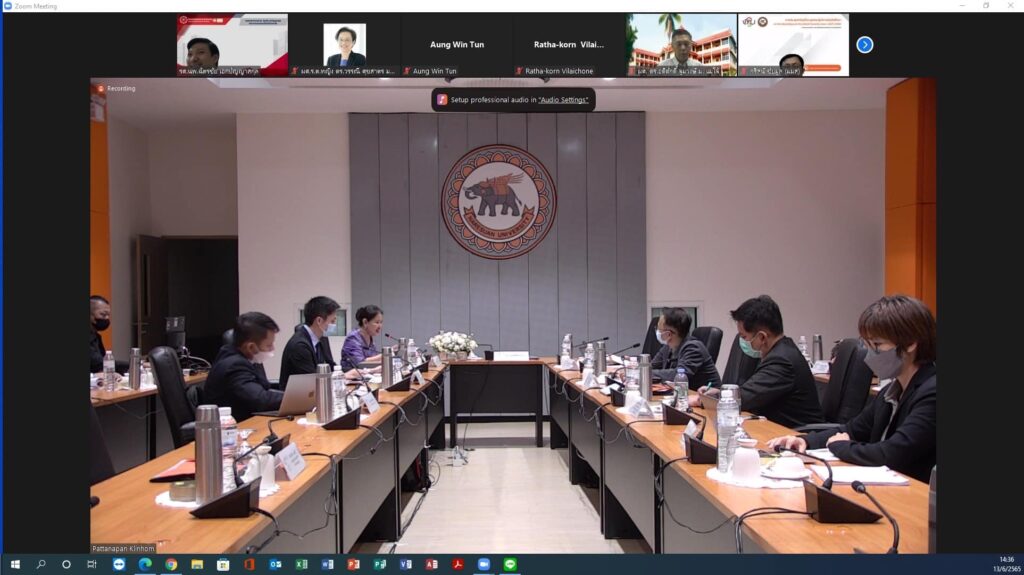Open Cortana from taskbar
This screenshot has height=575, width=1024.
66,565
